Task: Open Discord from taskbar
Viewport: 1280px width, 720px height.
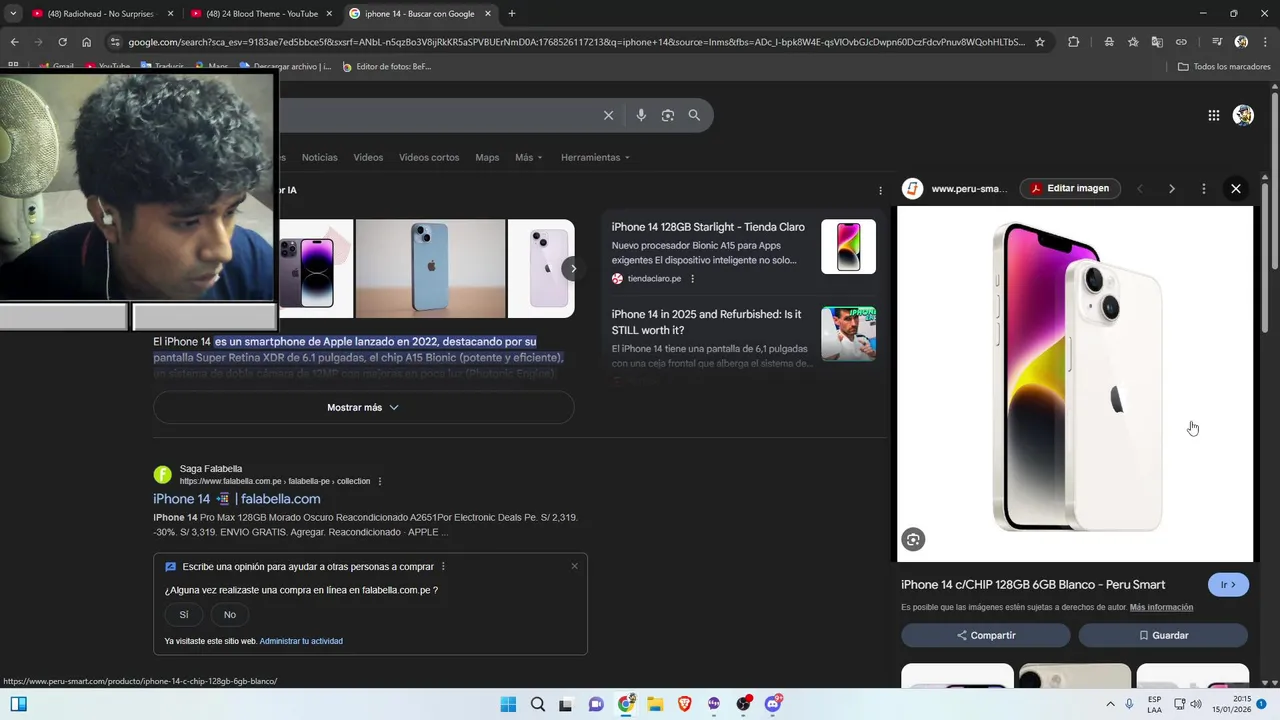Action: [x=772, y=704]
